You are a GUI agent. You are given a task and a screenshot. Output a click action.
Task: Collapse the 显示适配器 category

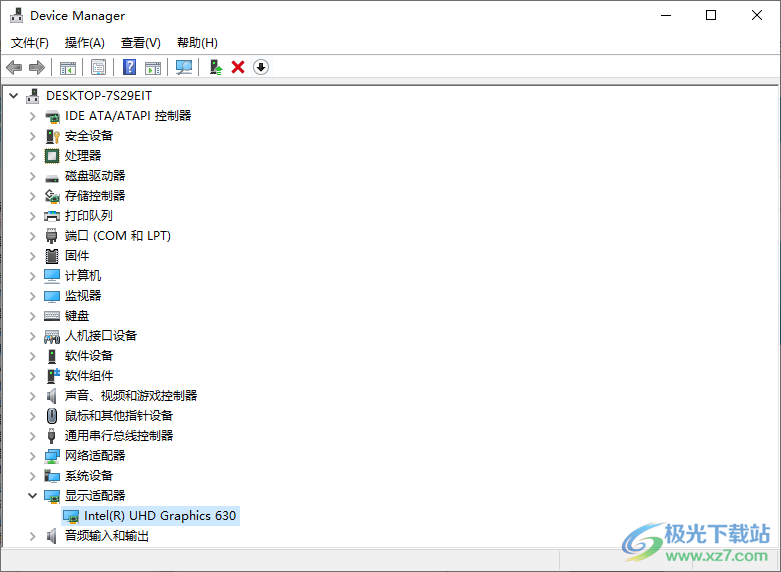(x=32, y=496)
